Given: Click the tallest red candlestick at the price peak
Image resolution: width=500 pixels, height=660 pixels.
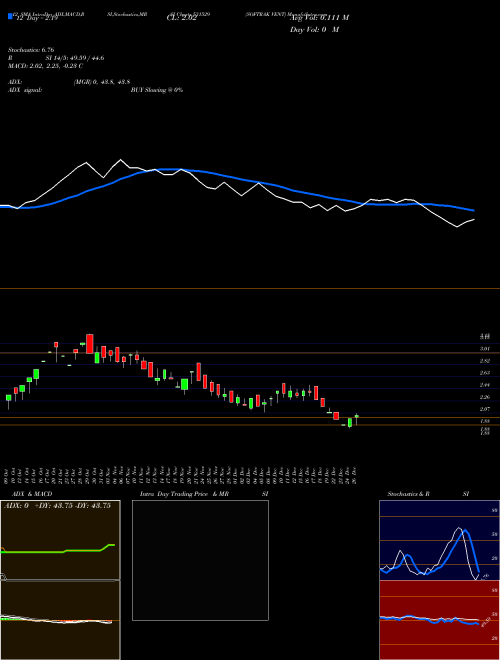Looking at the screenshot, I should pyautogui.click(x=90, y=344).
